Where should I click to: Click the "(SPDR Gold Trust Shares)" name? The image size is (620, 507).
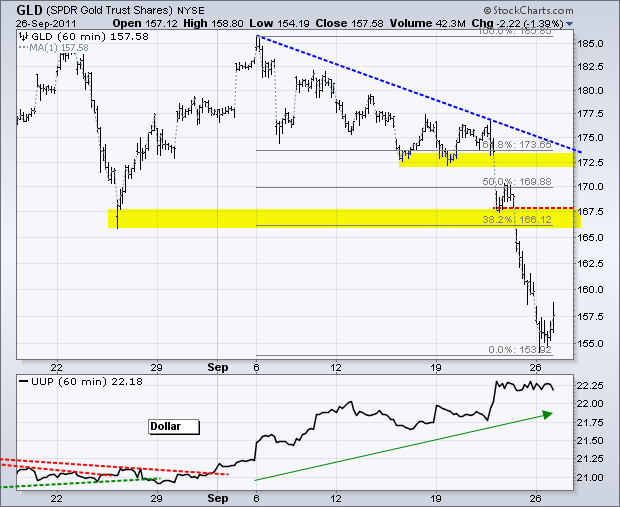click(109, 10)
